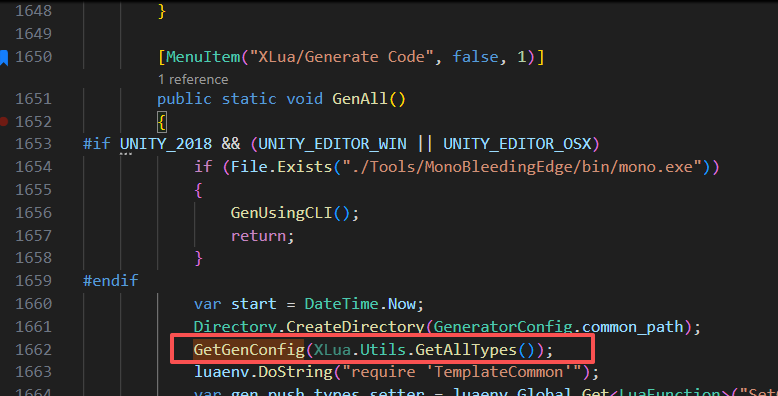This screenshot has height=396, width=778.
Task: Click Utils on line 1662
Action: (x=383, y=350)
